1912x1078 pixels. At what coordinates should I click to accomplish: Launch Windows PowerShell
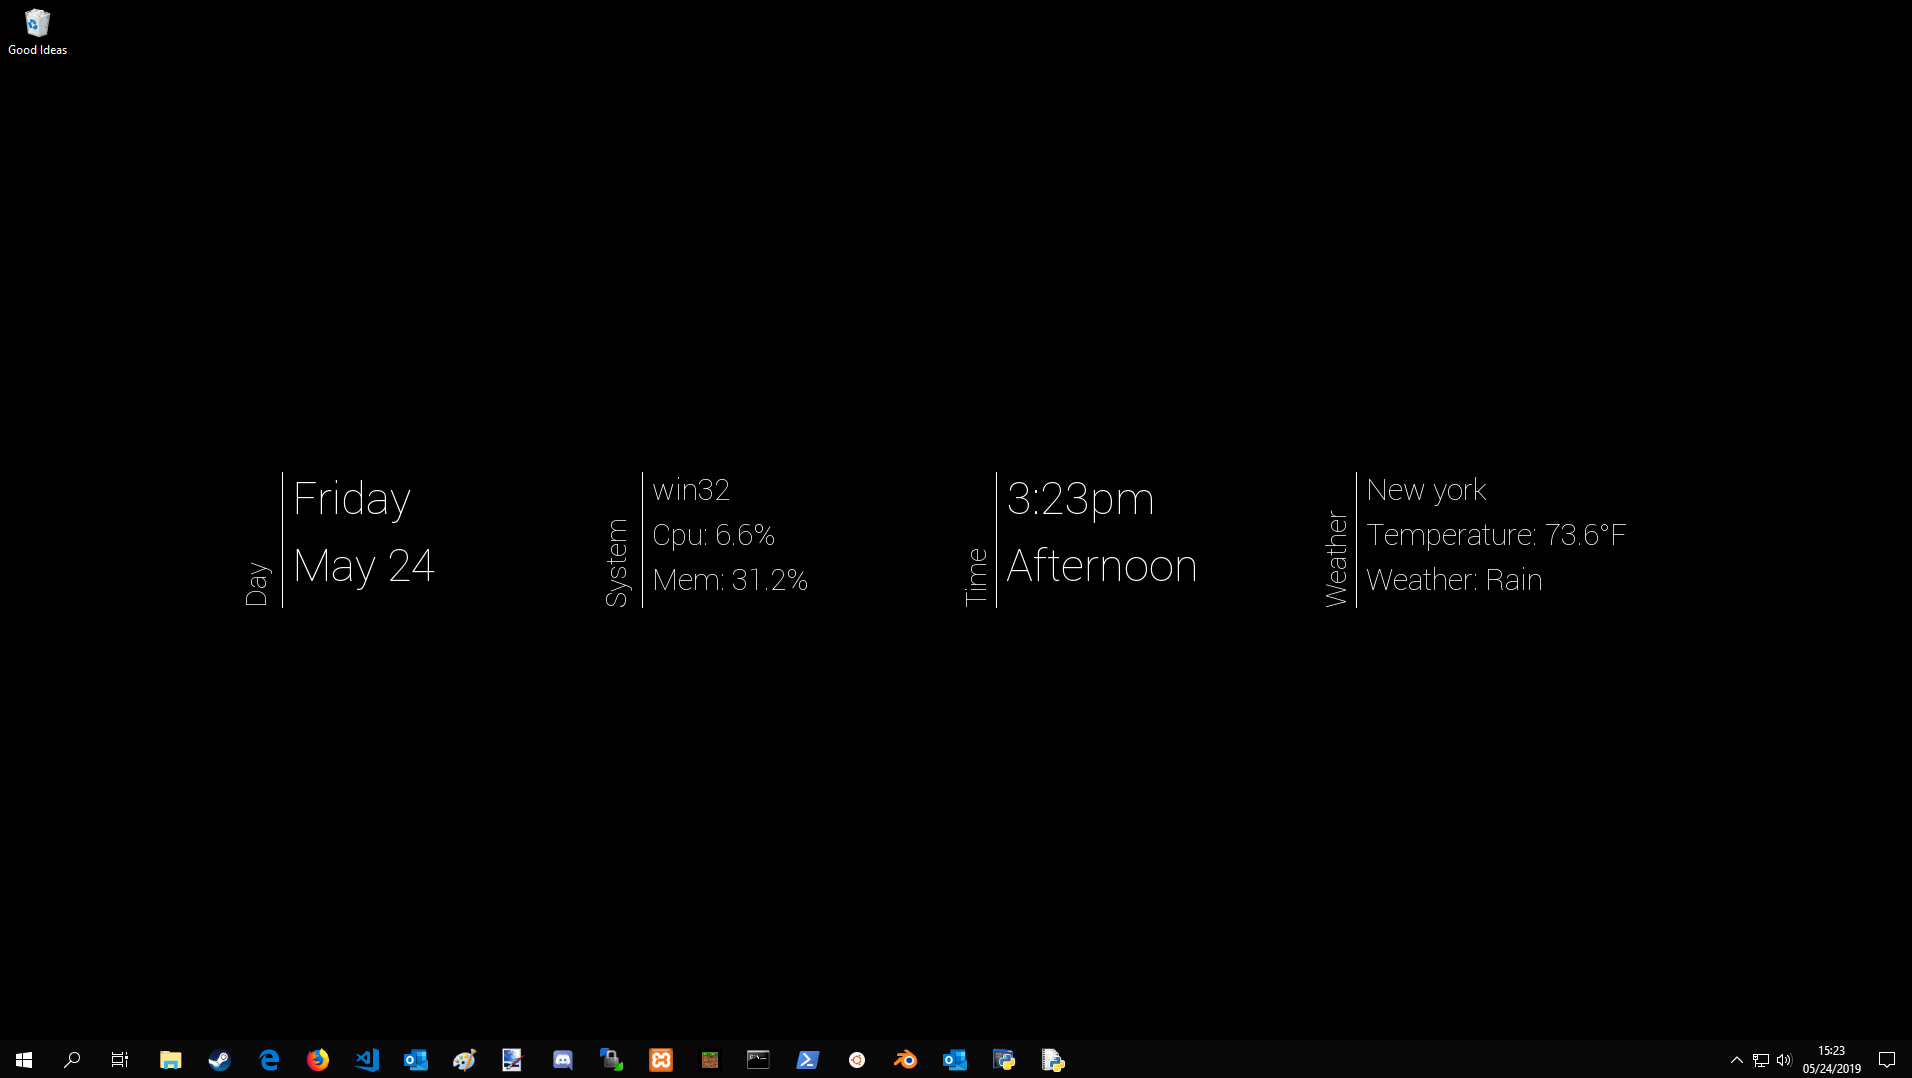pos(808,1060)
